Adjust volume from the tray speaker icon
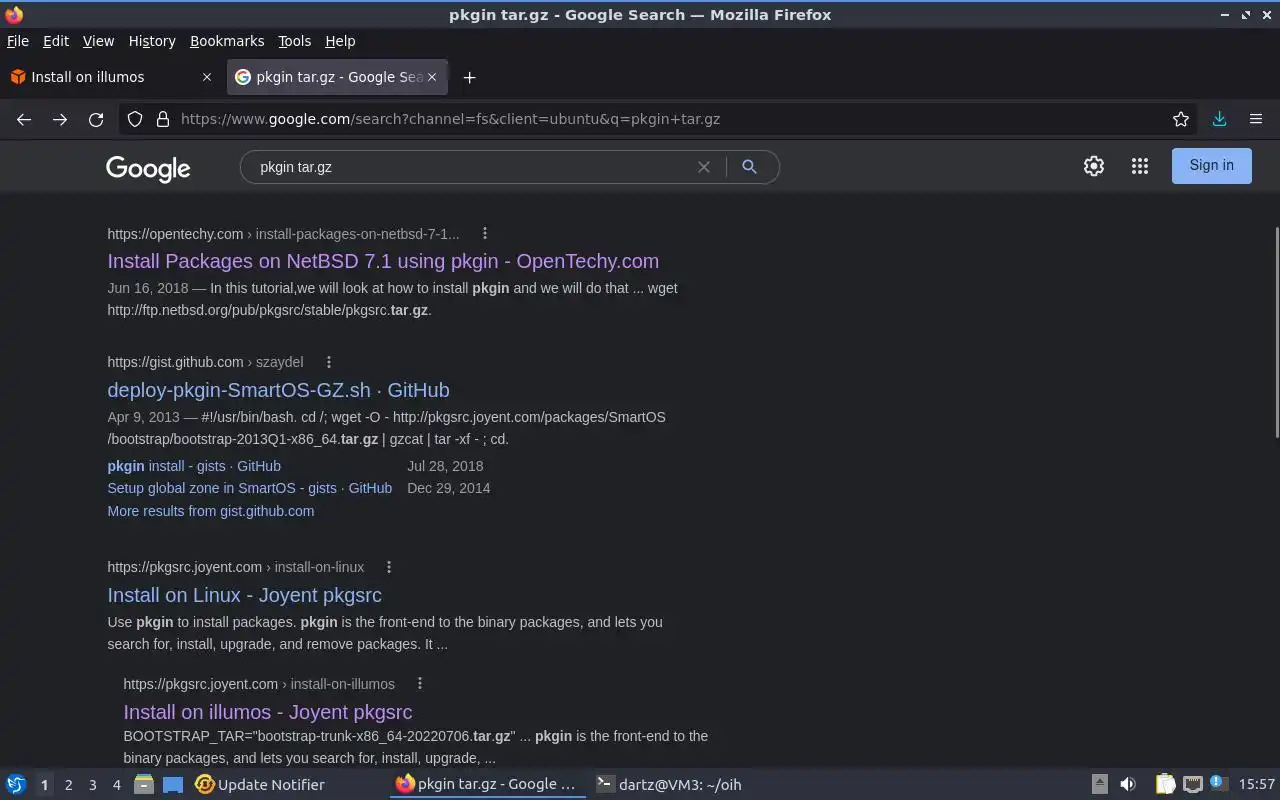 (x=1128, y=784)
